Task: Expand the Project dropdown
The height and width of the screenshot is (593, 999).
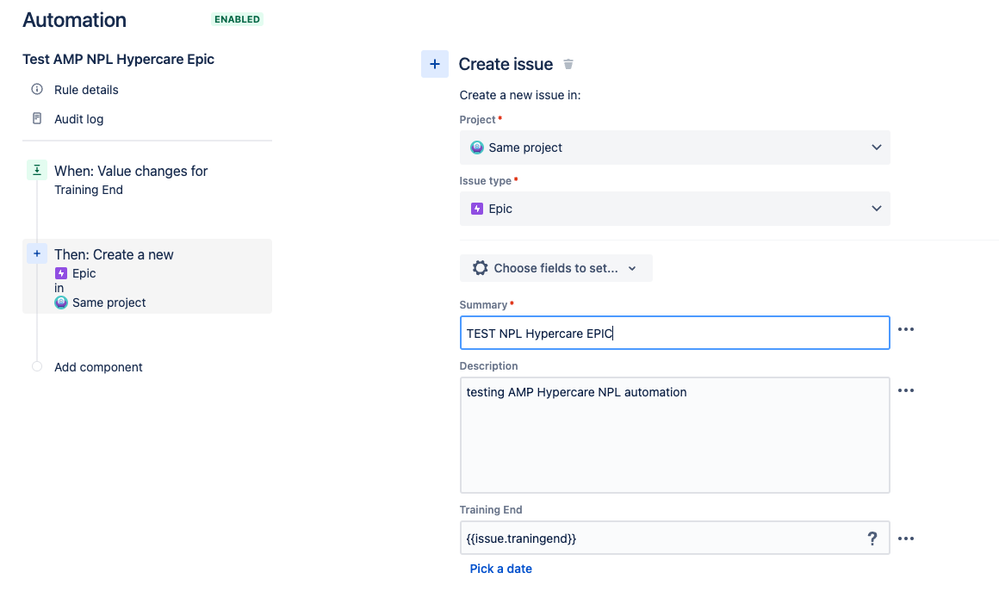Action: tap(675, 147)
